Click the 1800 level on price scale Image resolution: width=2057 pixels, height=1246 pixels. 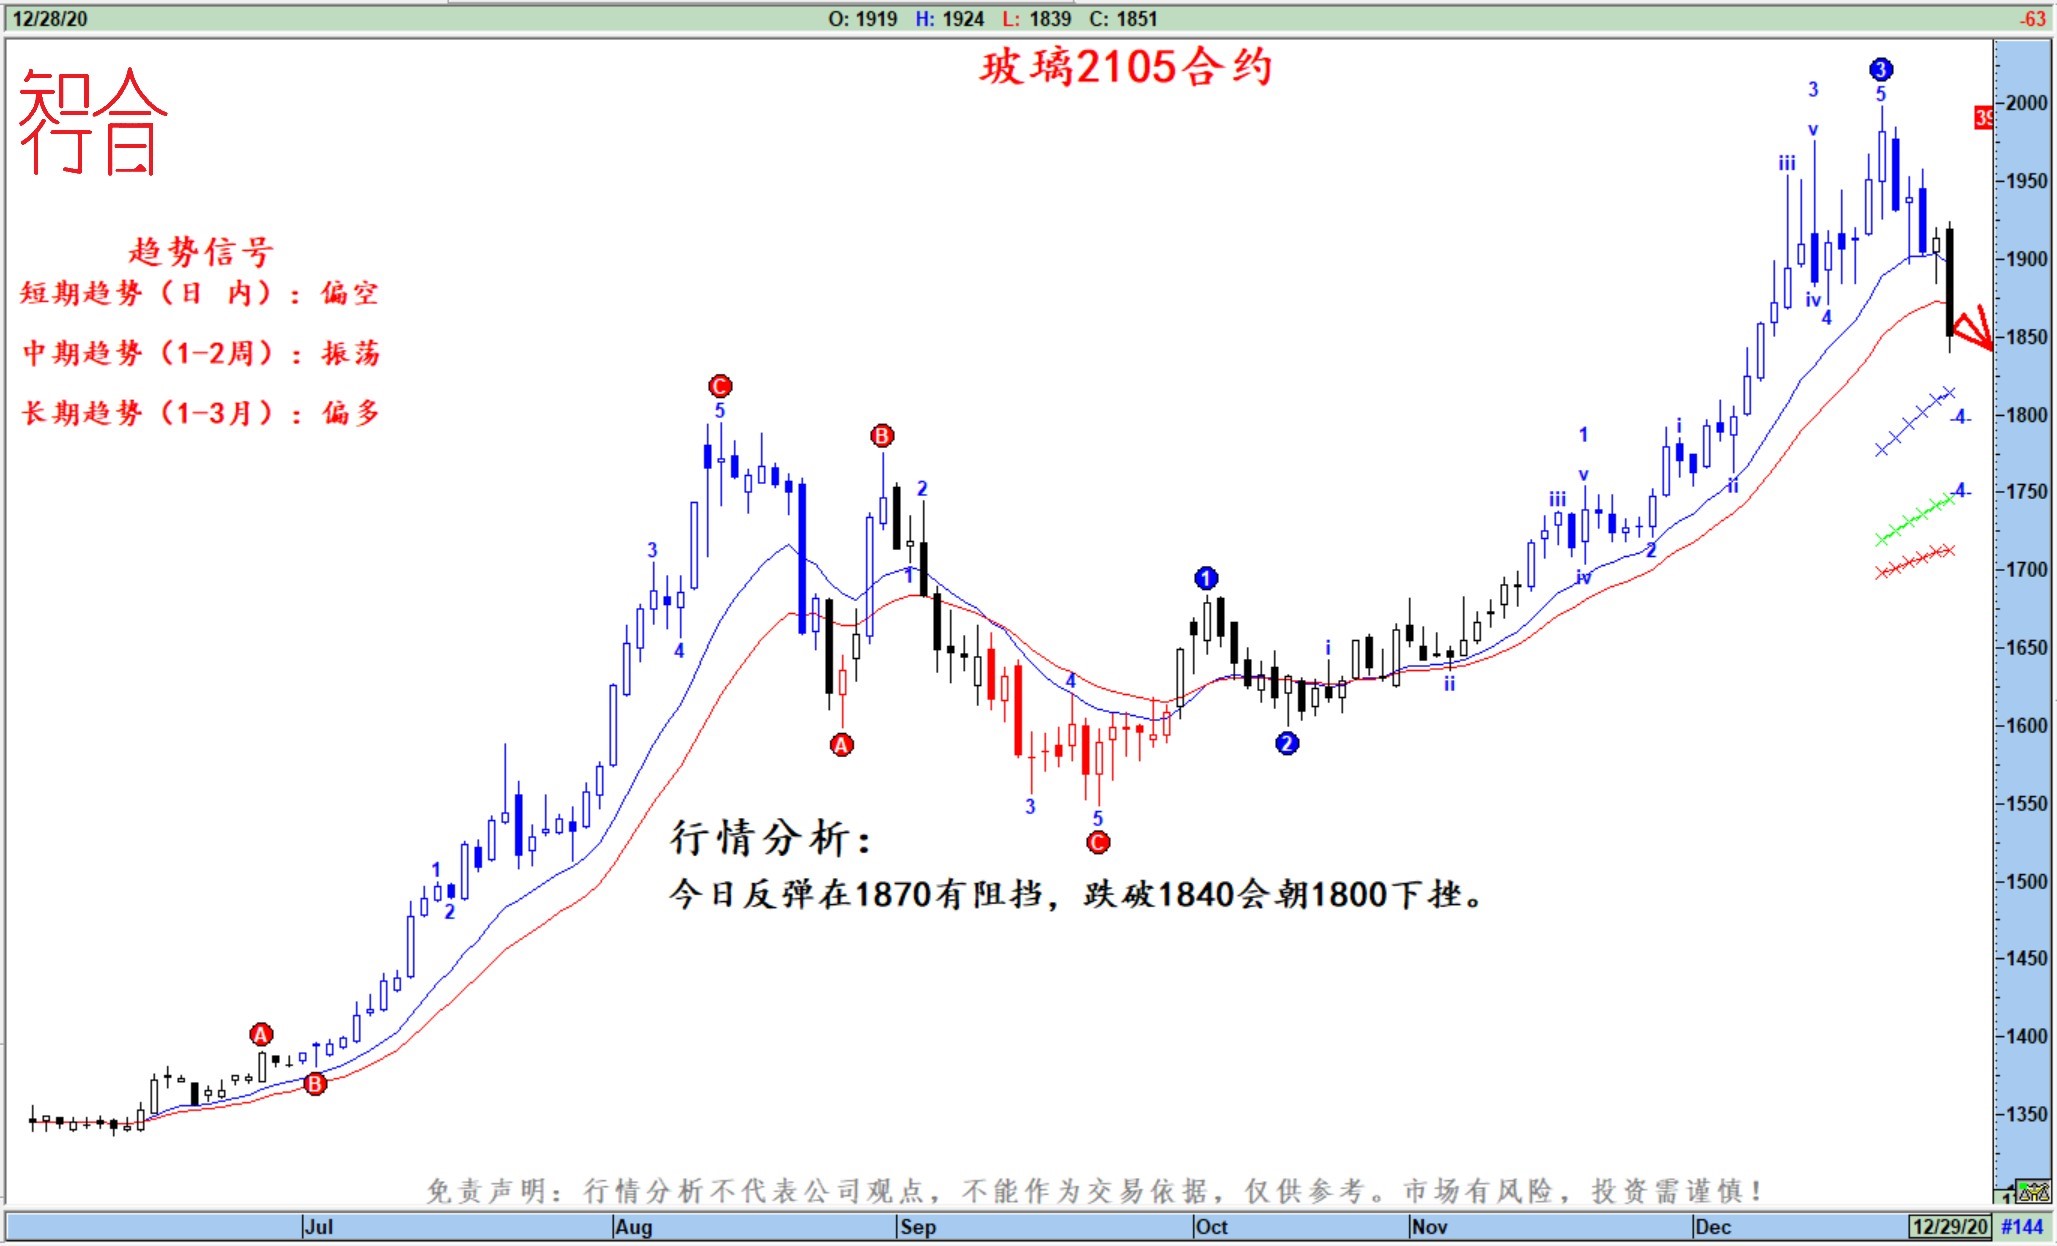click(2026, 415)
